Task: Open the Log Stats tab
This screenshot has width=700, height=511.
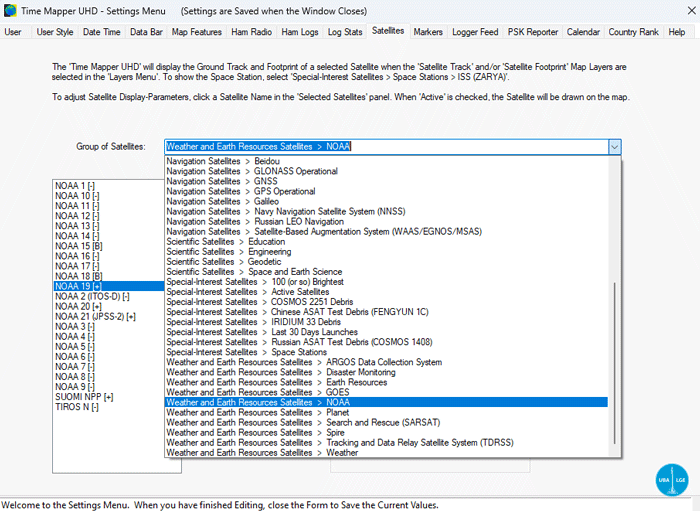Action: coord(345,32)
